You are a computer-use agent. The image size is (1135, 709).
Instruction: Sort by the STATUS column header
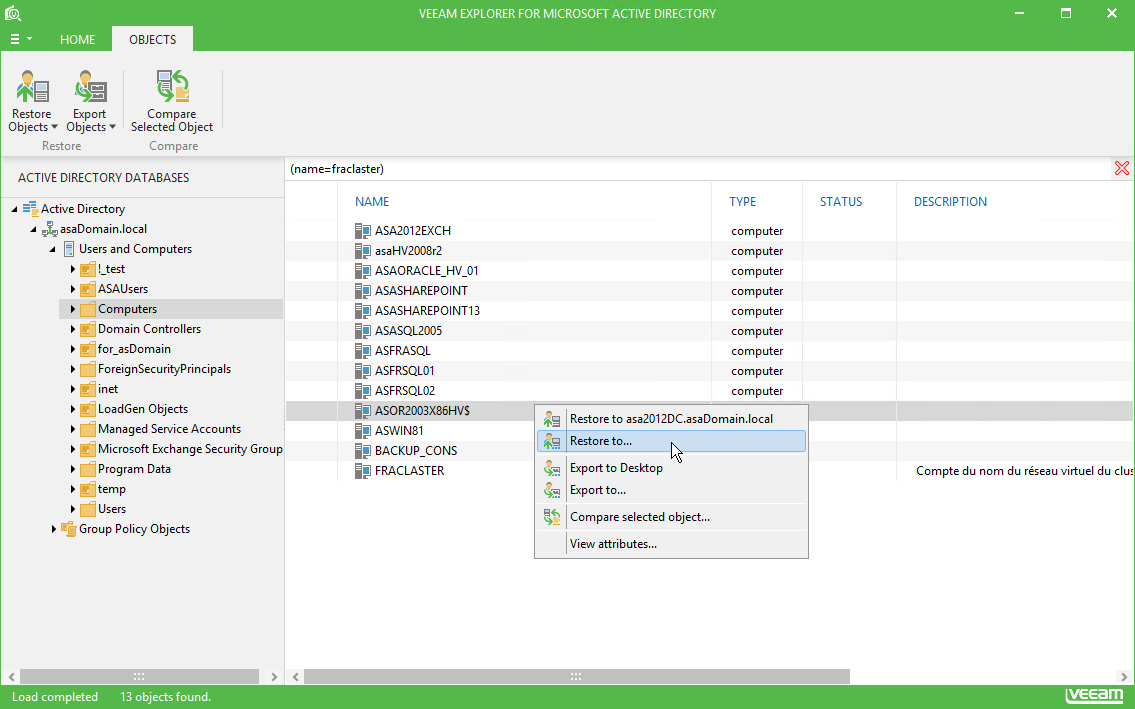click(x=841, y=202)
